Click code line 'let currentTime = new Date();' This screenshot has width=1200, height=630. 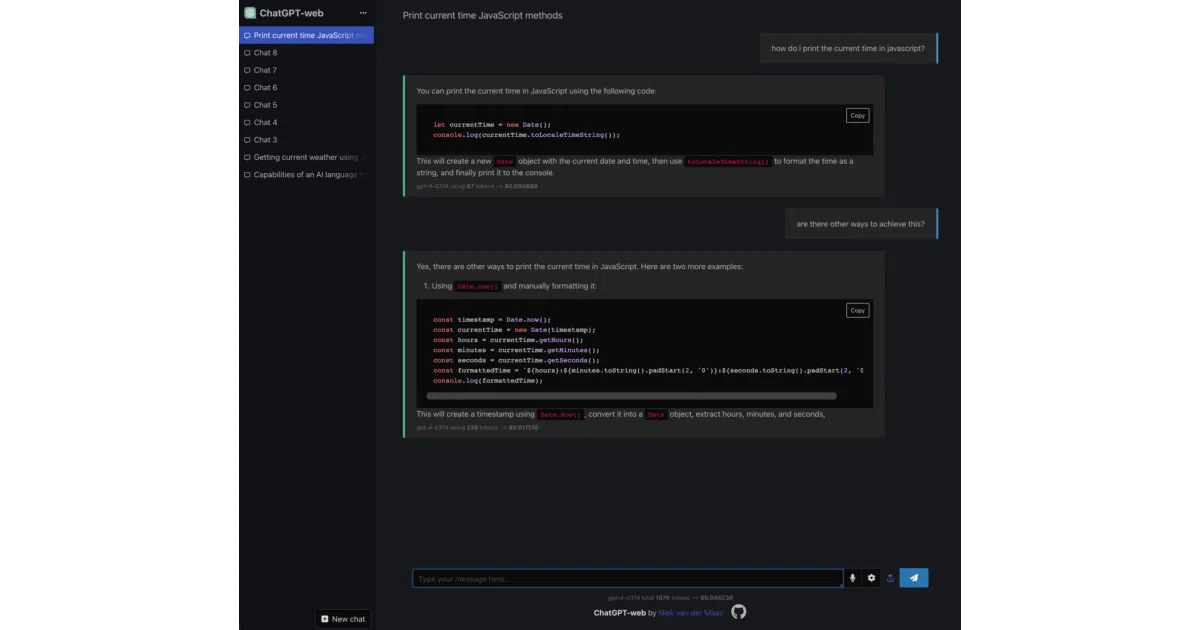[x=492, y=125]
